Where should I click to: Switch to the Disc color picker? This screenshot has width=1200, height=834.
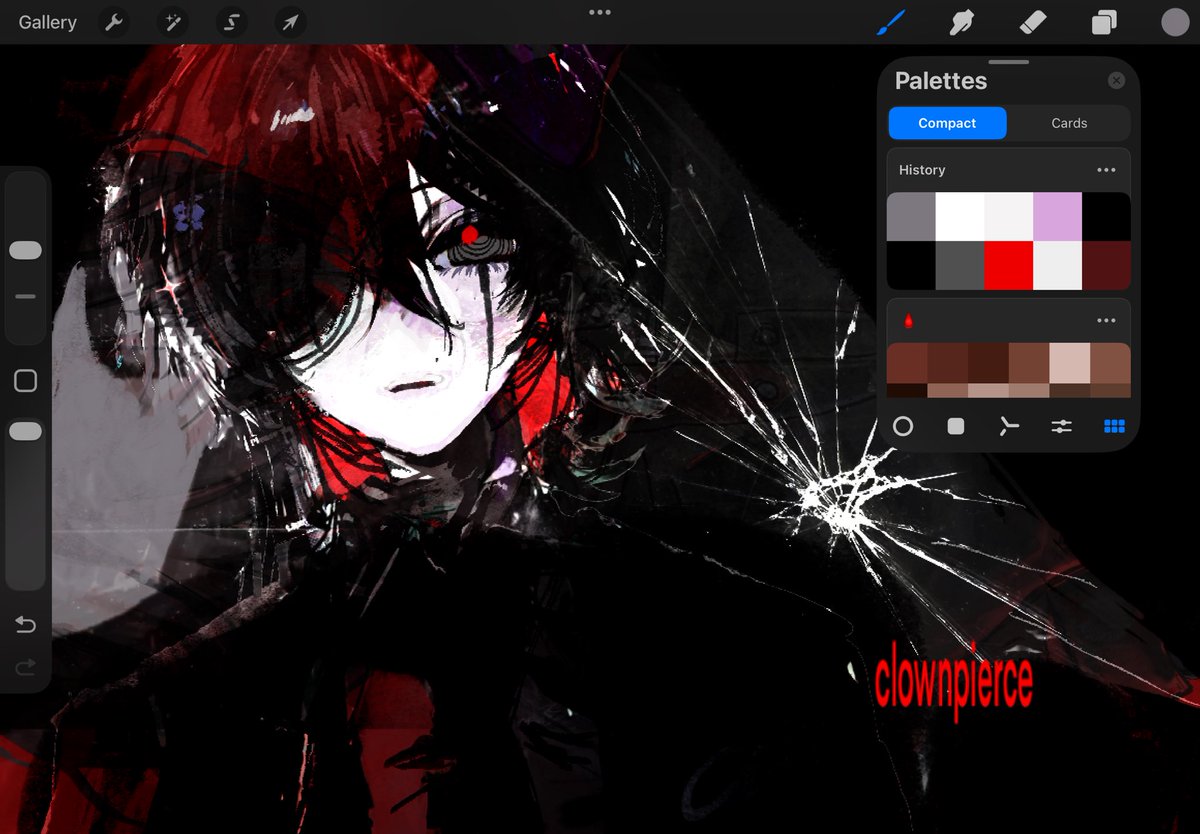pyautogui.click(x=903, y=427)
